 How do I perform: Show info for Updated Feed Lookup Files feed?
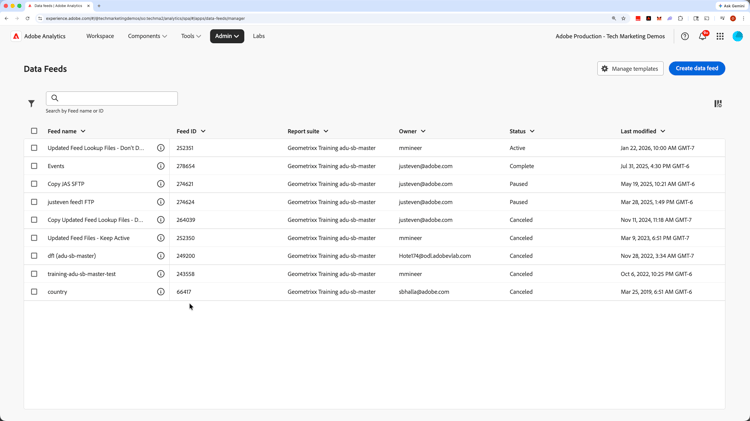(161, 148)
